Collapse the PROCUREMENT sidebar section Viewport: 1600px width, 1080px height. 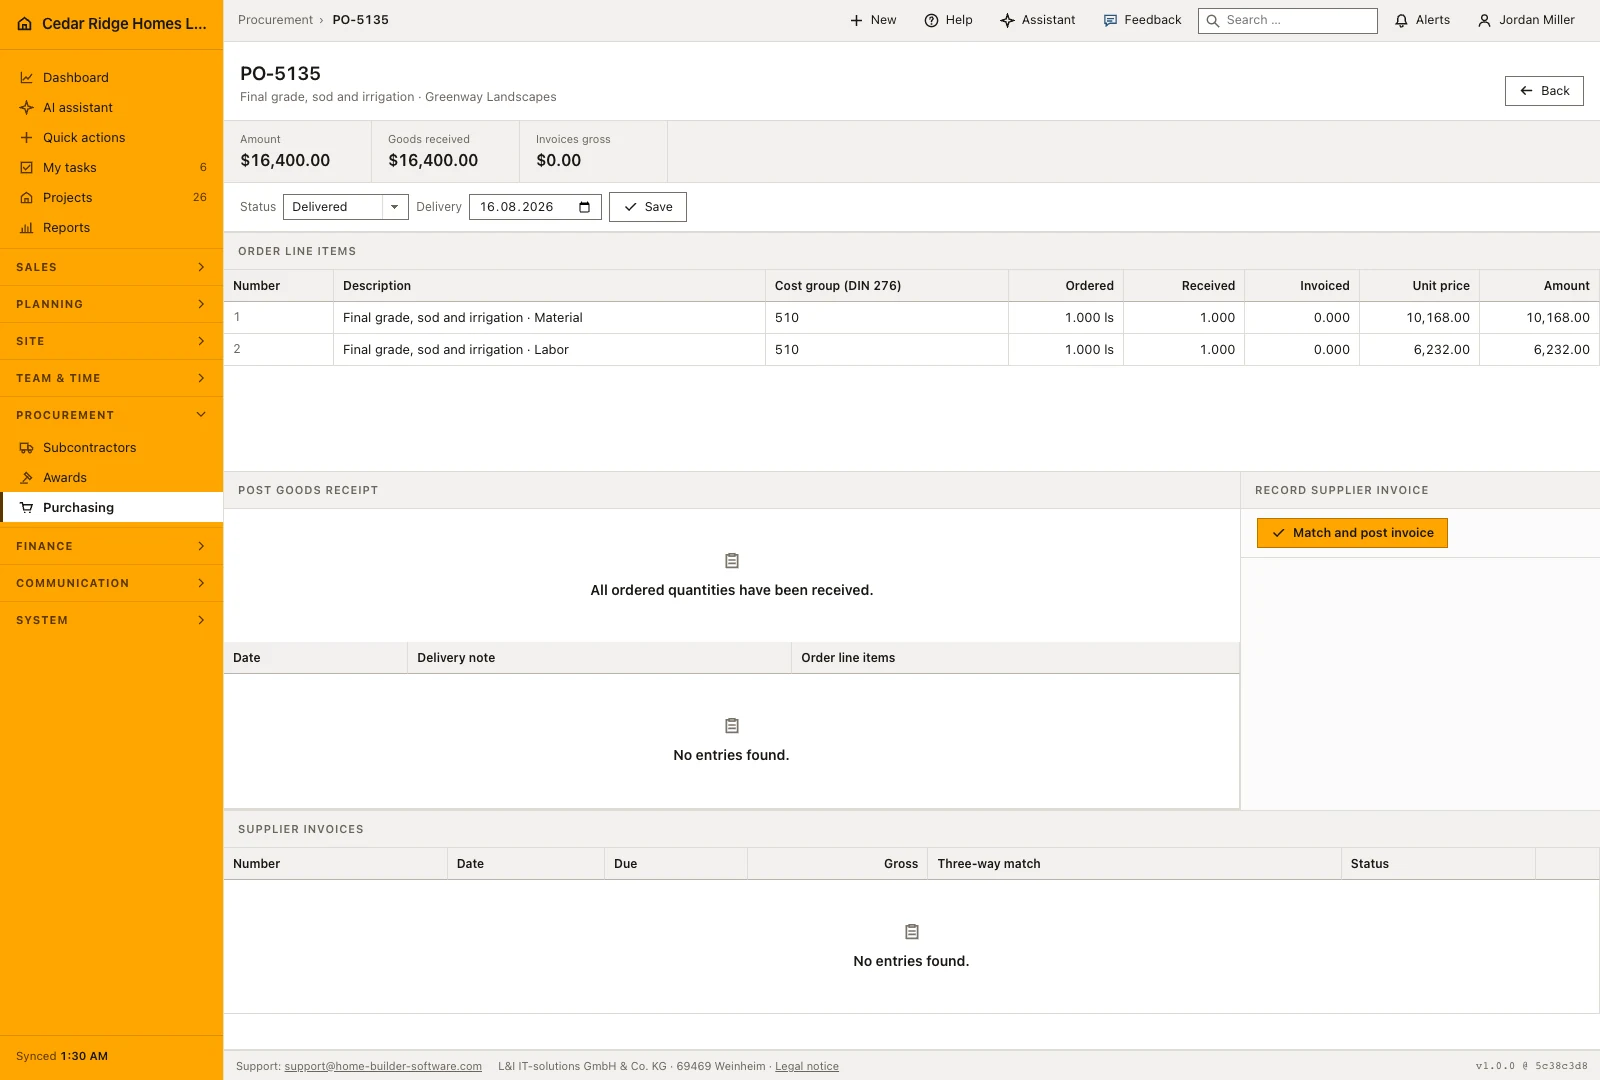[x=111, y=415]
